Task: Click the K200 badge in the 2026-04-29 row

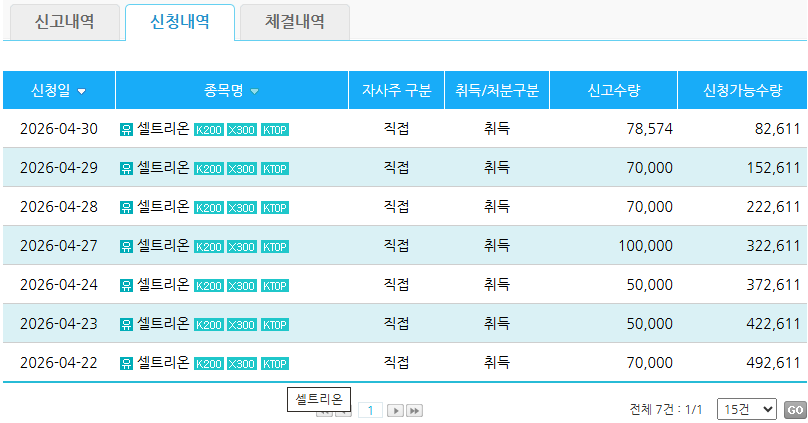Action: tap(209, 168)
